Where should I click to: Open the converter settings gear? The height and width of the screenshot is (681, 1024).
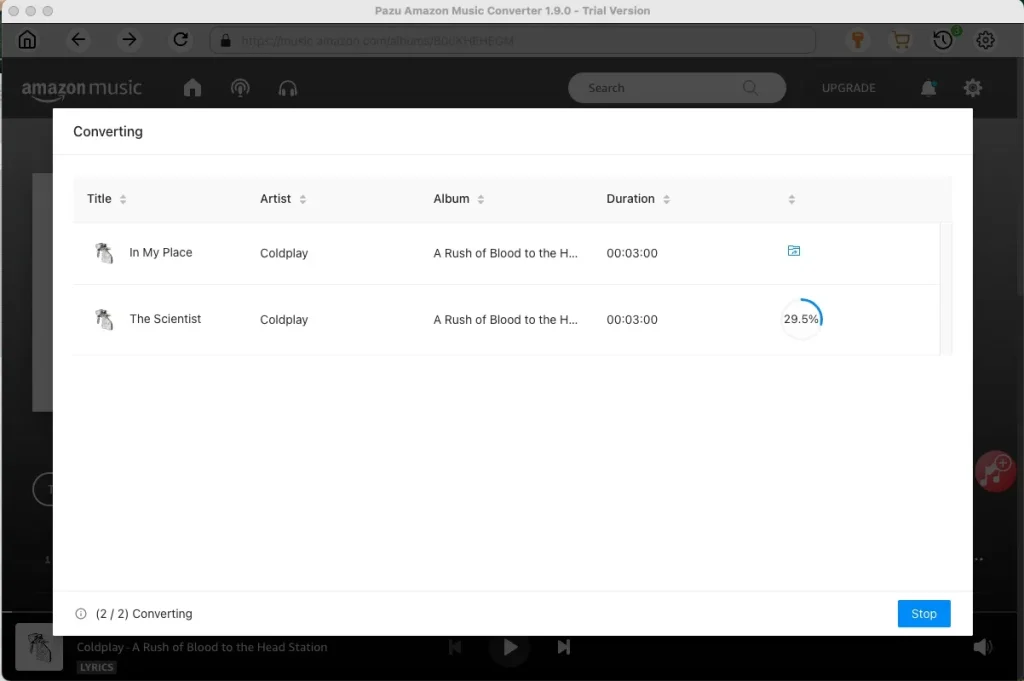(x=985, y=40)
